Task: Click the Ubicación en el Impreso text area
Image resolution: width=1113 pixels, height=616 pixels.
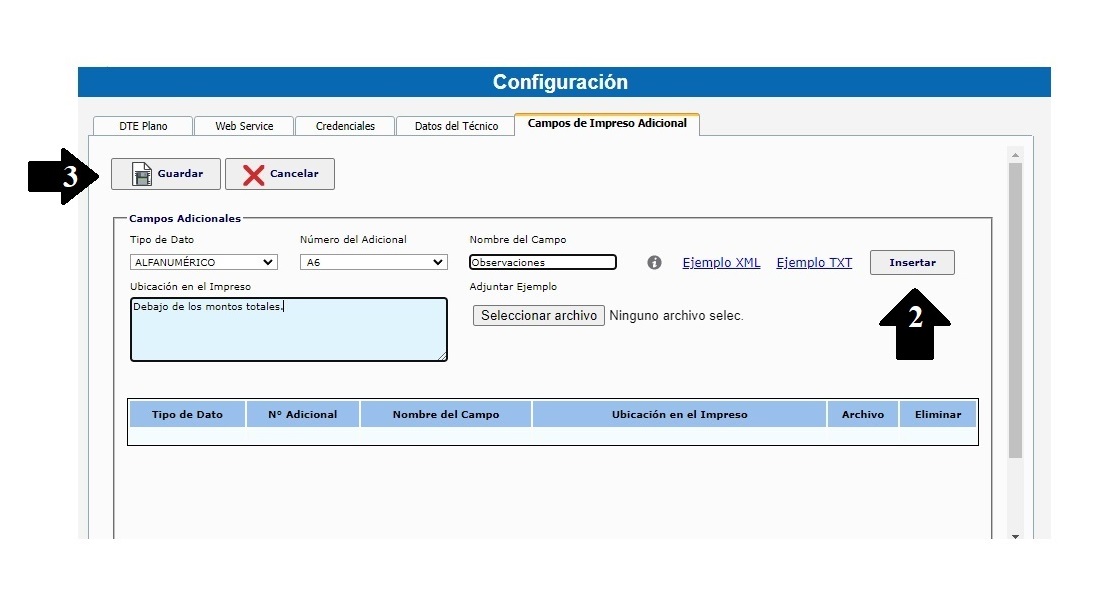Action: point(288,328)
